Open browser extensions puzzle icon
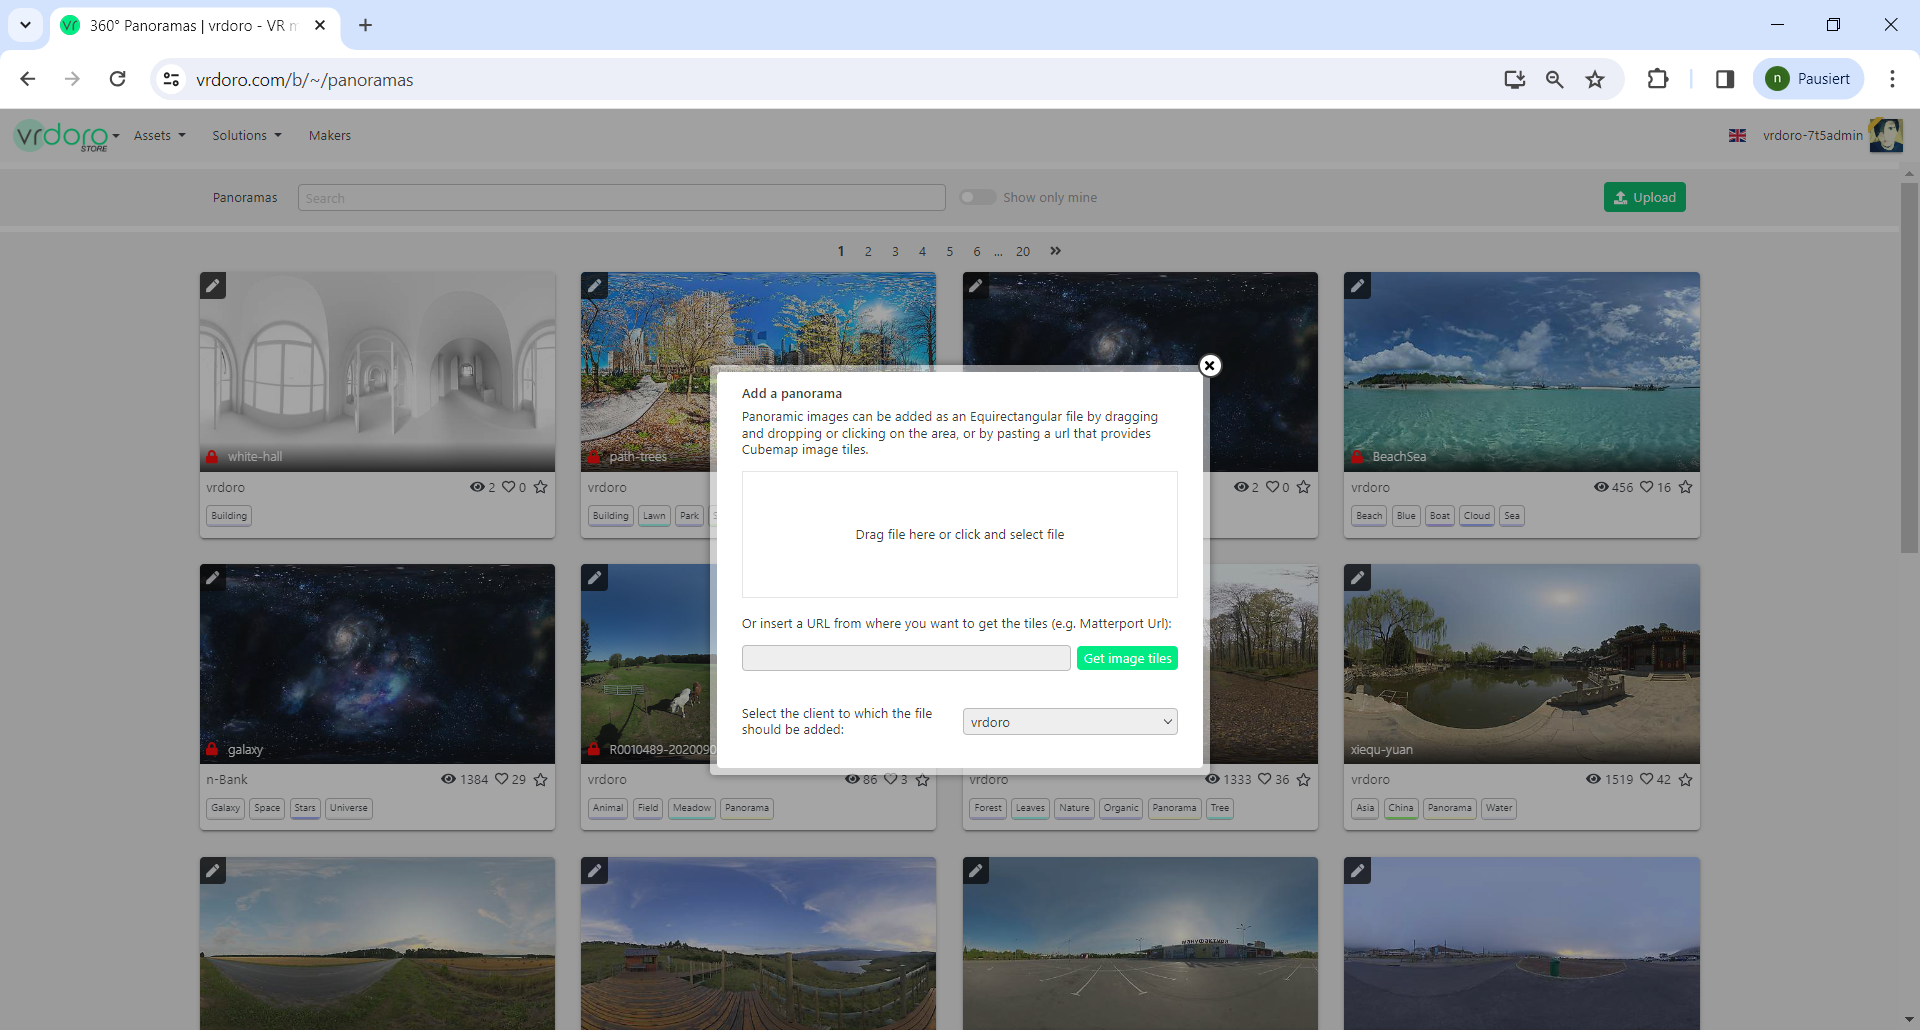Viewport: 1920px width, 1030px height. click(1657, 80)
